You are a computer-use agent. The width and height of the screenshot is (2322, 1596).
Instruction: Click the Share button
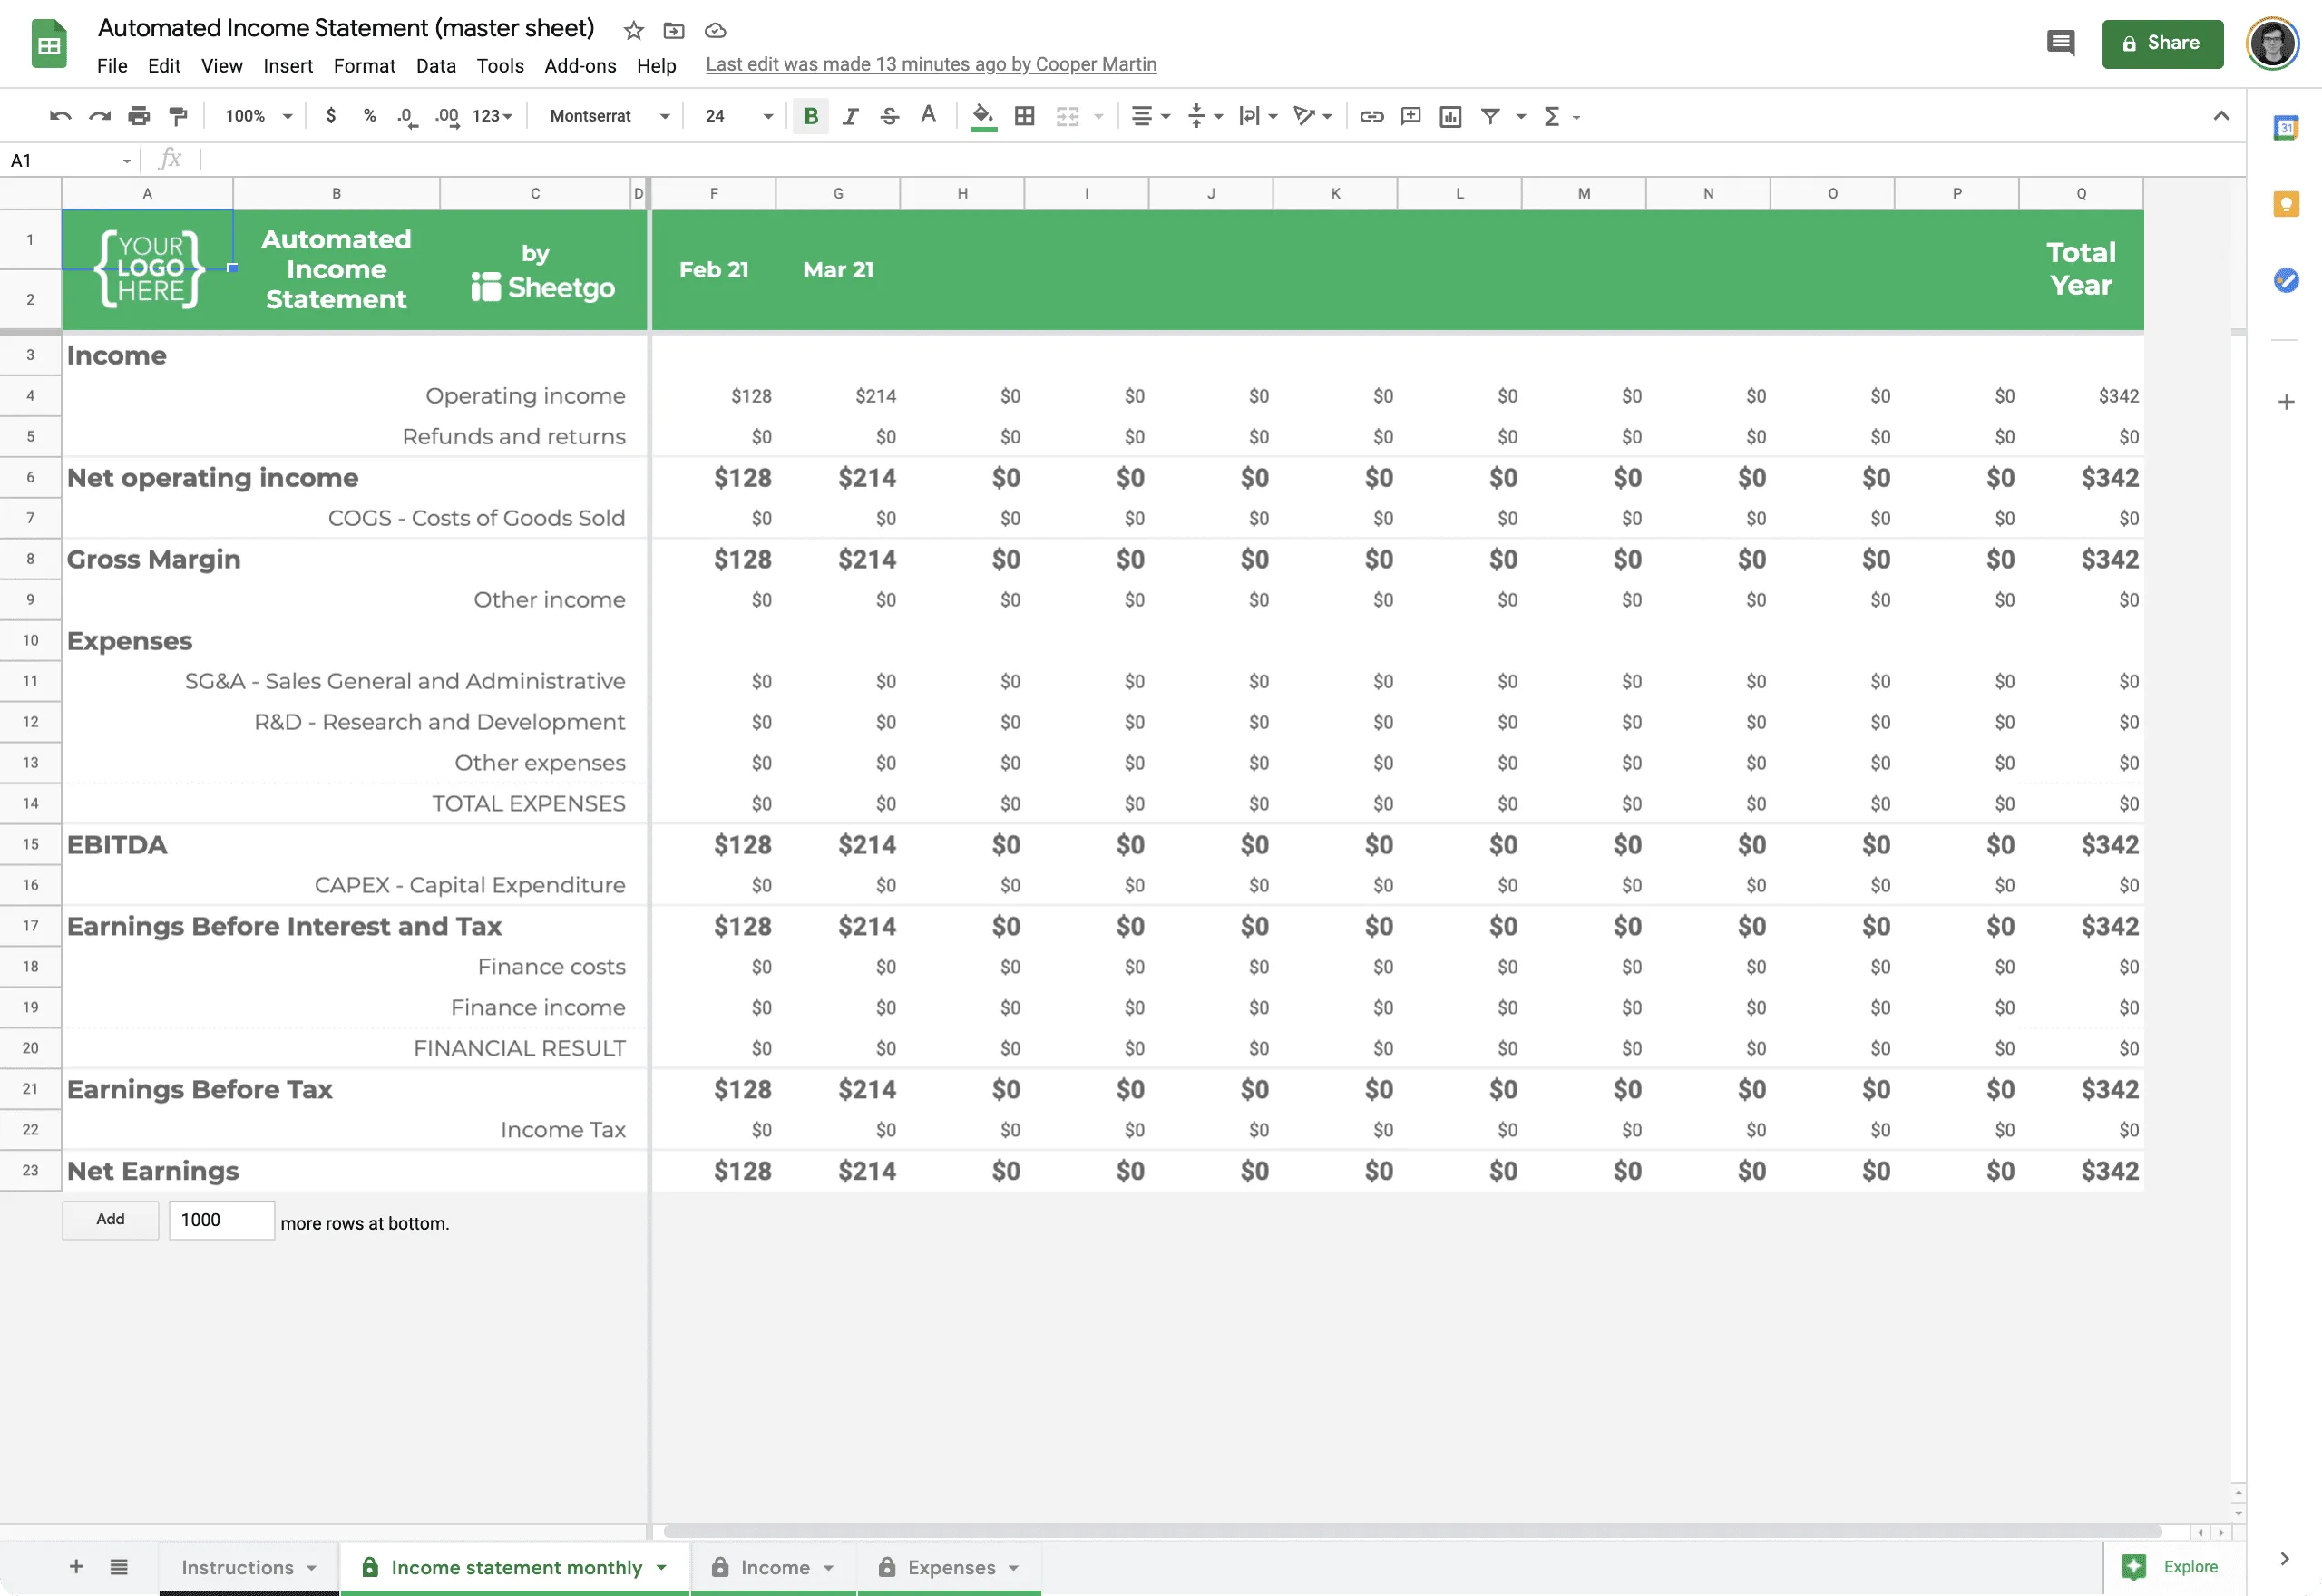(2160, 43)
